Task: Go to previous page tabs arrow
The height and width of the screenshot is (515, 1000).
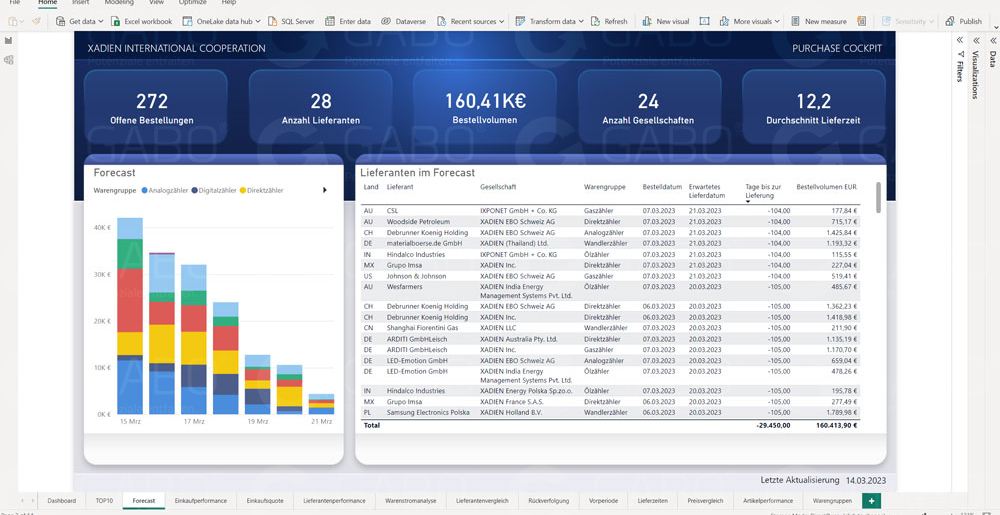Action: pyautogui.click(x=23, y=501)
